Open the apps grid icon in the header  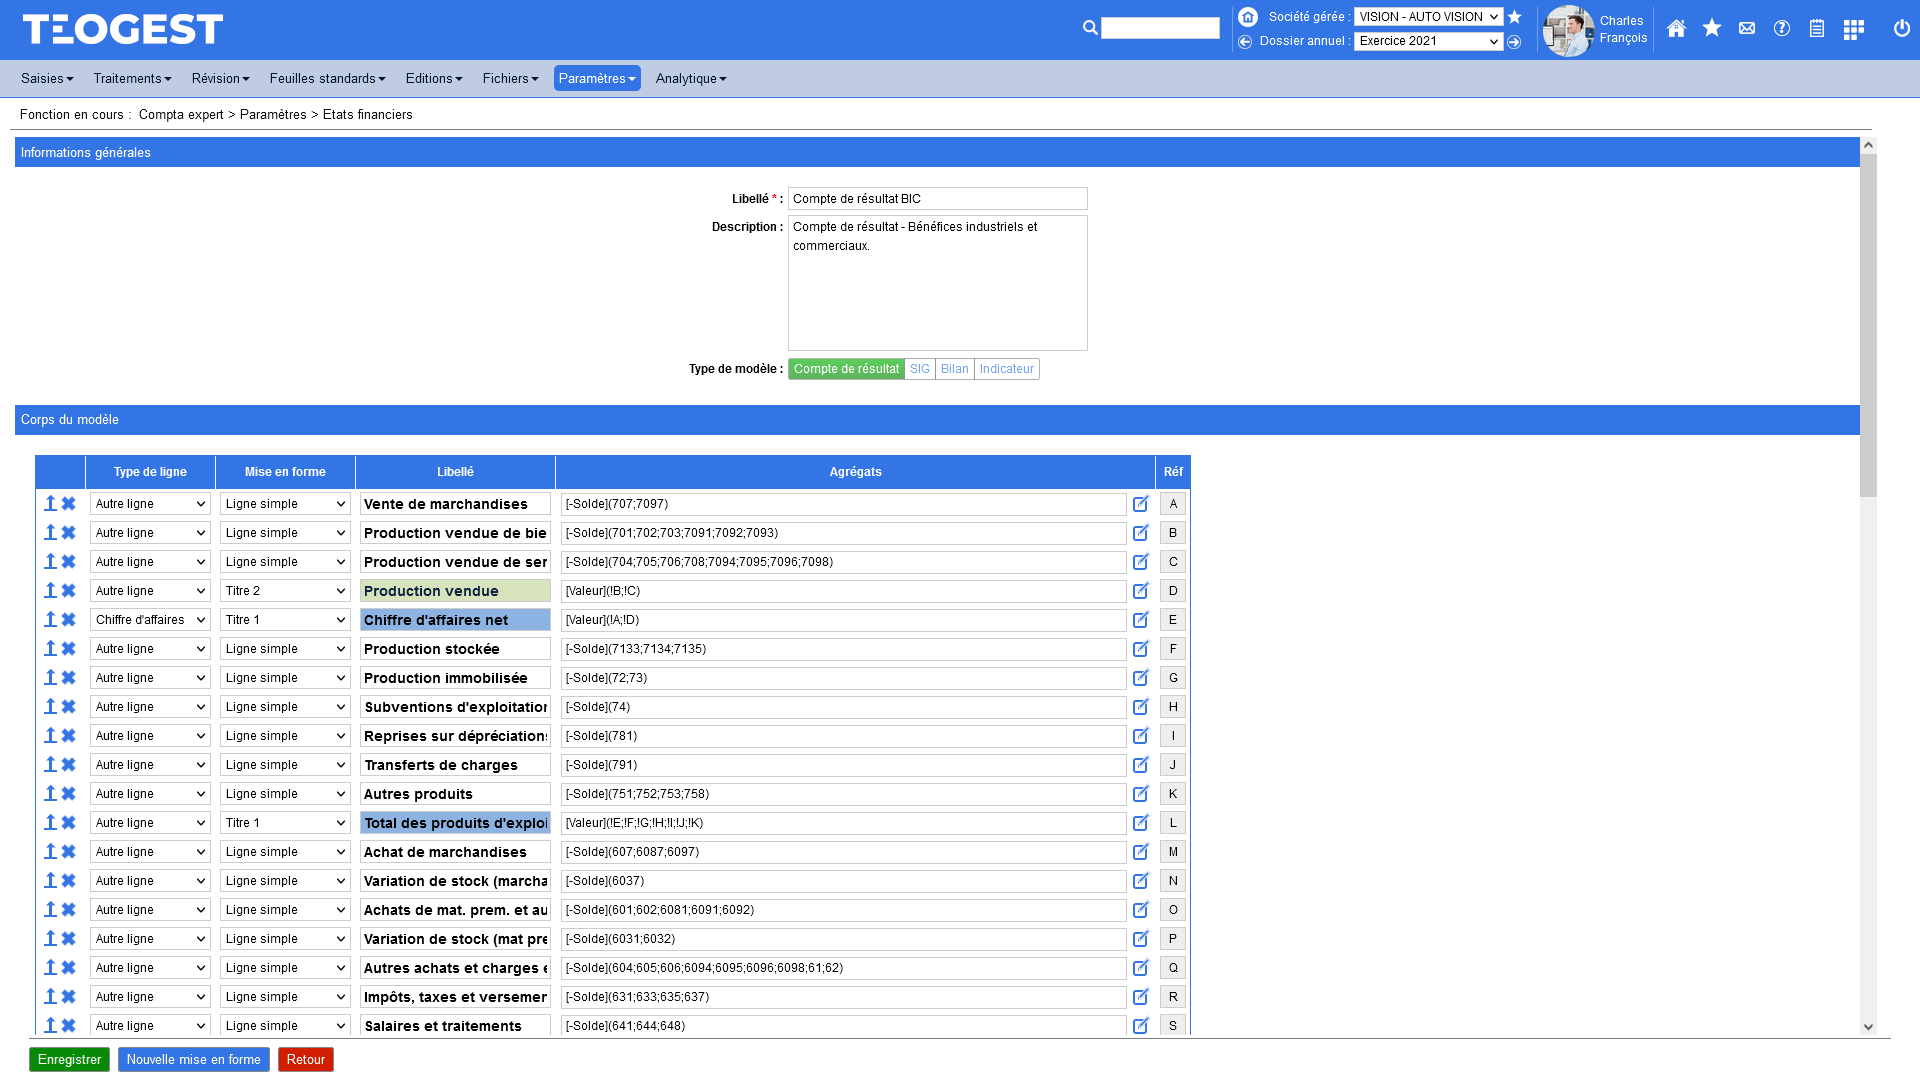(x=1853, y=30)
